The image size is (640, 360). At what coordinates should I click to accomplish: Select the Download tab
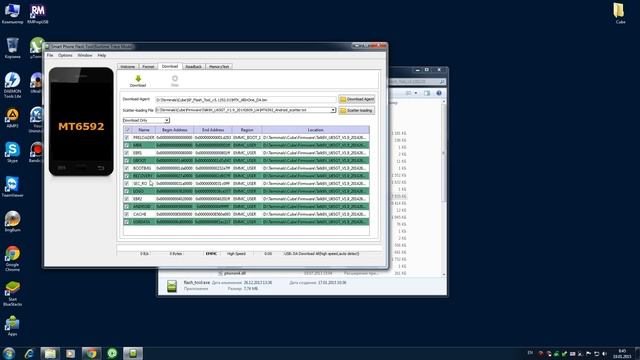coord(169,66)
